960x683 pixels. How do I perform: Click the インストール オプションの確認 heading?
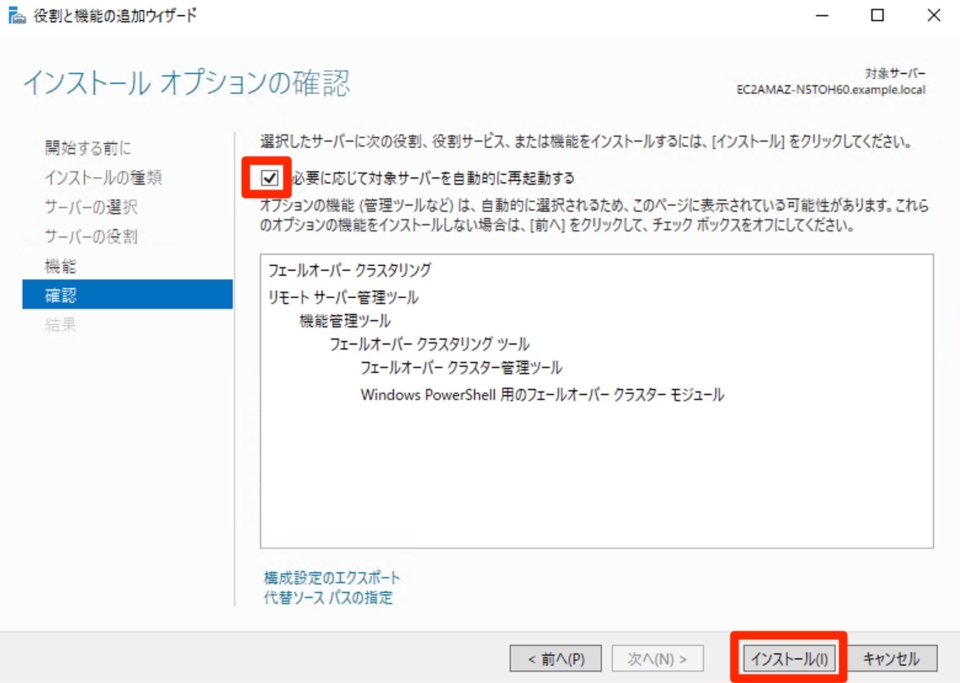point(187,83)
